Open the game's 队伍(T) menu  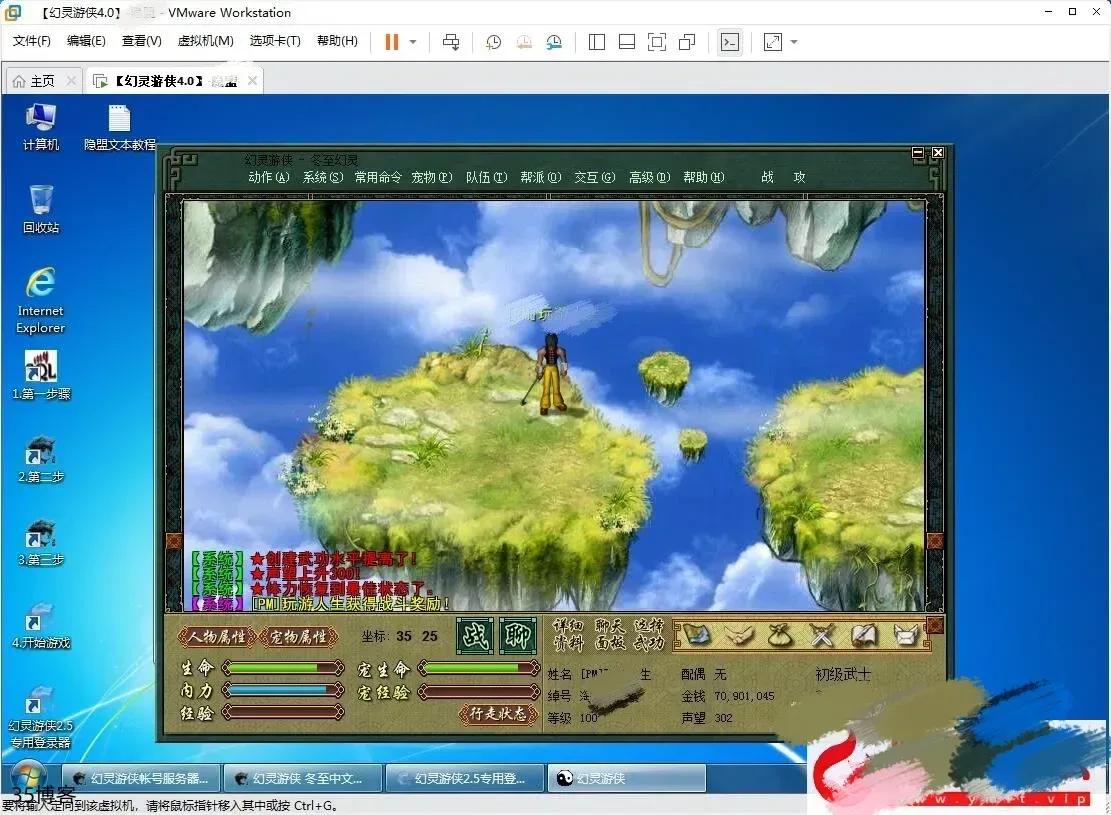[486, 177]
